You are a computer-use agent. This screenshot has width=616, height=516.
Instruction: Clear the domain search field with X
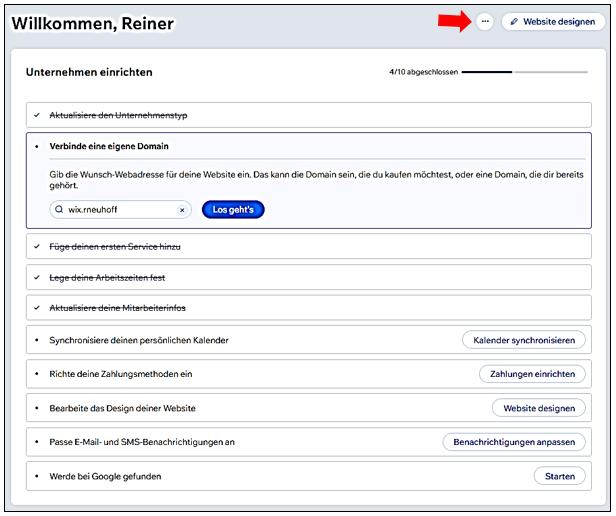182,210
